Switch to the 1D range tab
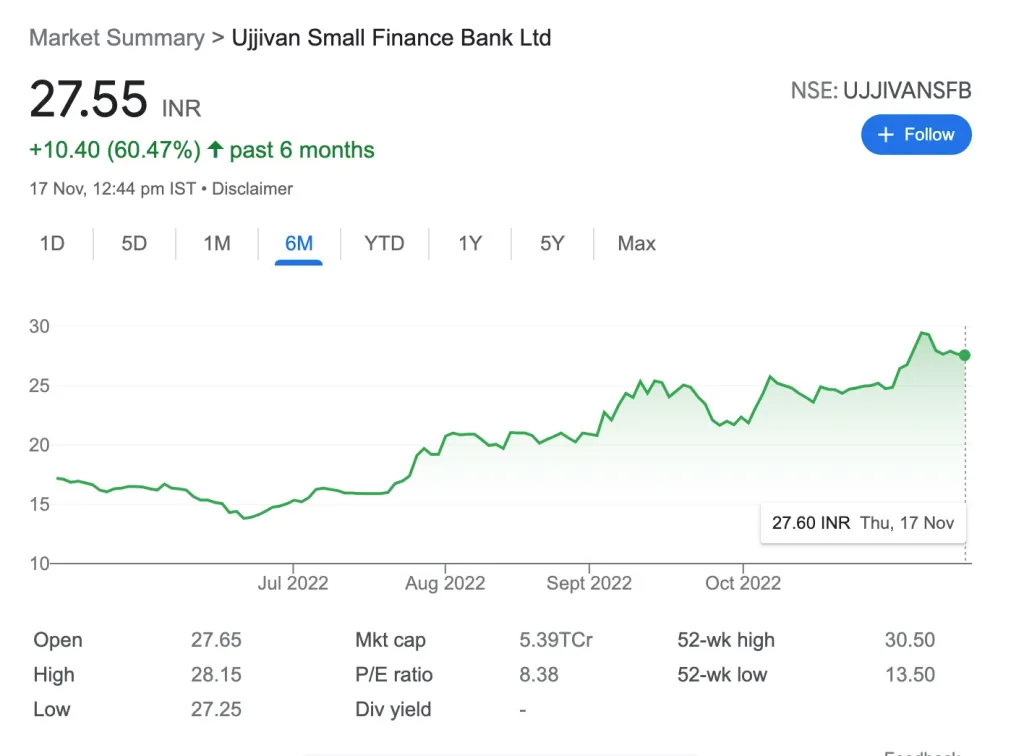Screen dimensions: 1024x756 pyautogui.click(x=52, y=244)
